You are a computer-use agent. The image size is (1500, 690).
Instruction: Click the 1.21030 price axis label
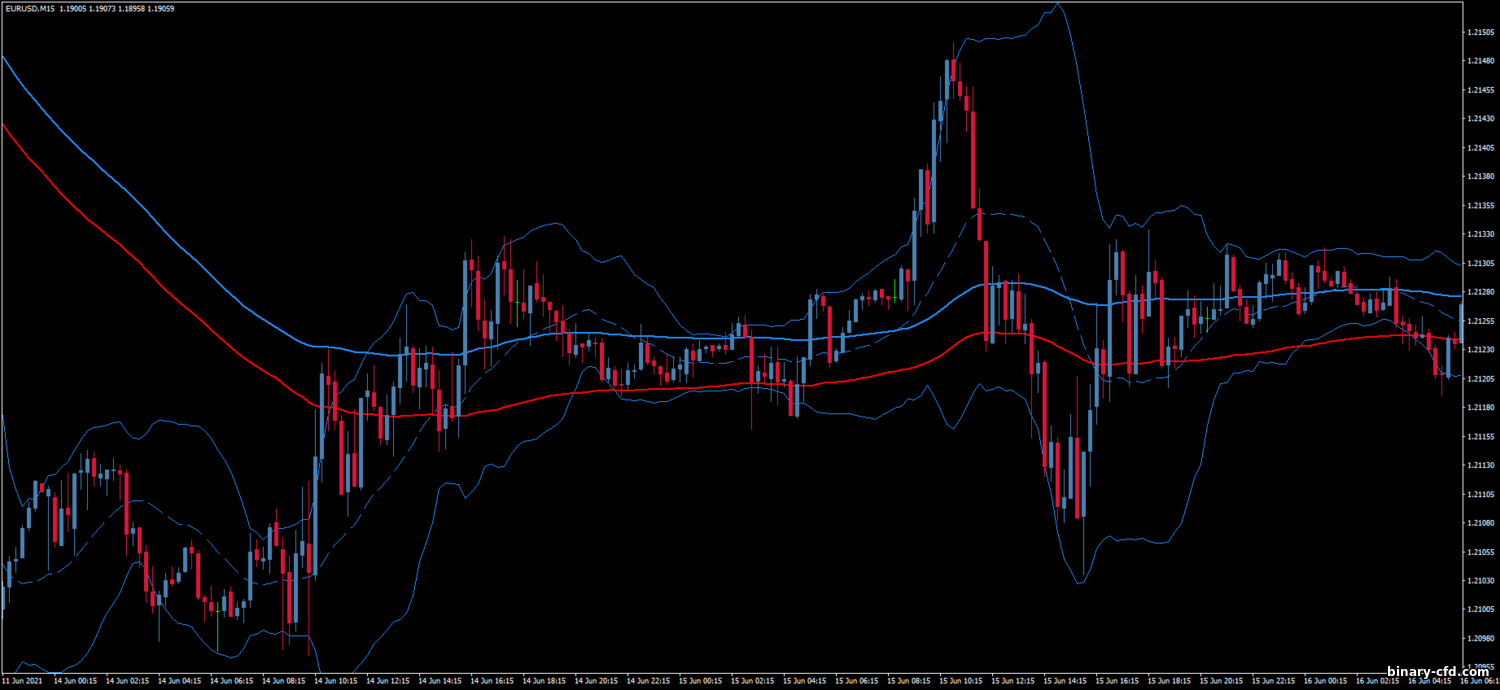click(1480, 581)
